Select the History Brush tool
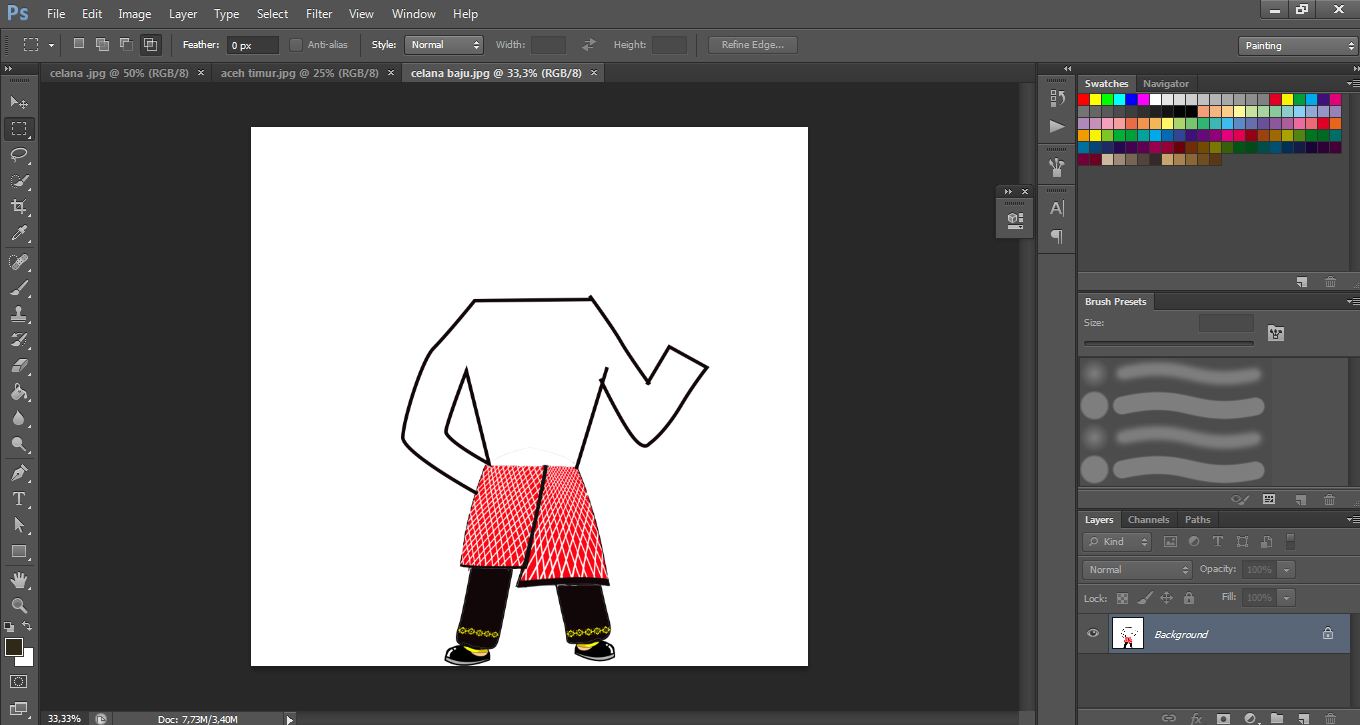Viewport: 1360px width, 725px height. tap(19, 340)
